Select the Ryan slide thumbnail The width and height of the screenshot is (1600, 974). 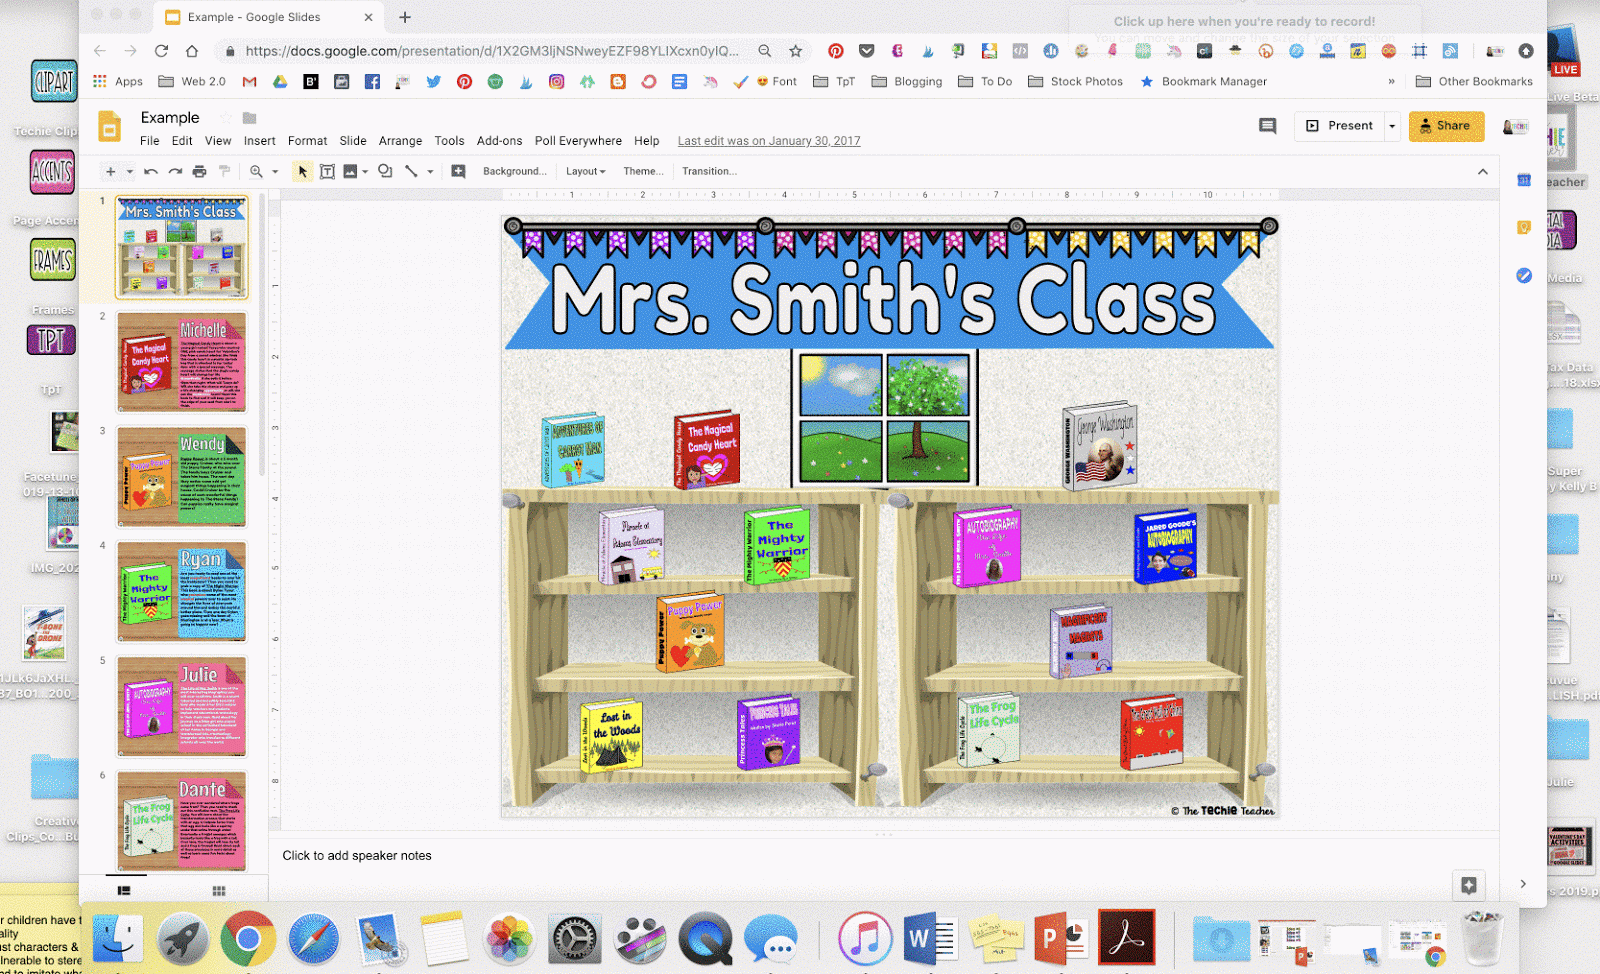[182, 591]
